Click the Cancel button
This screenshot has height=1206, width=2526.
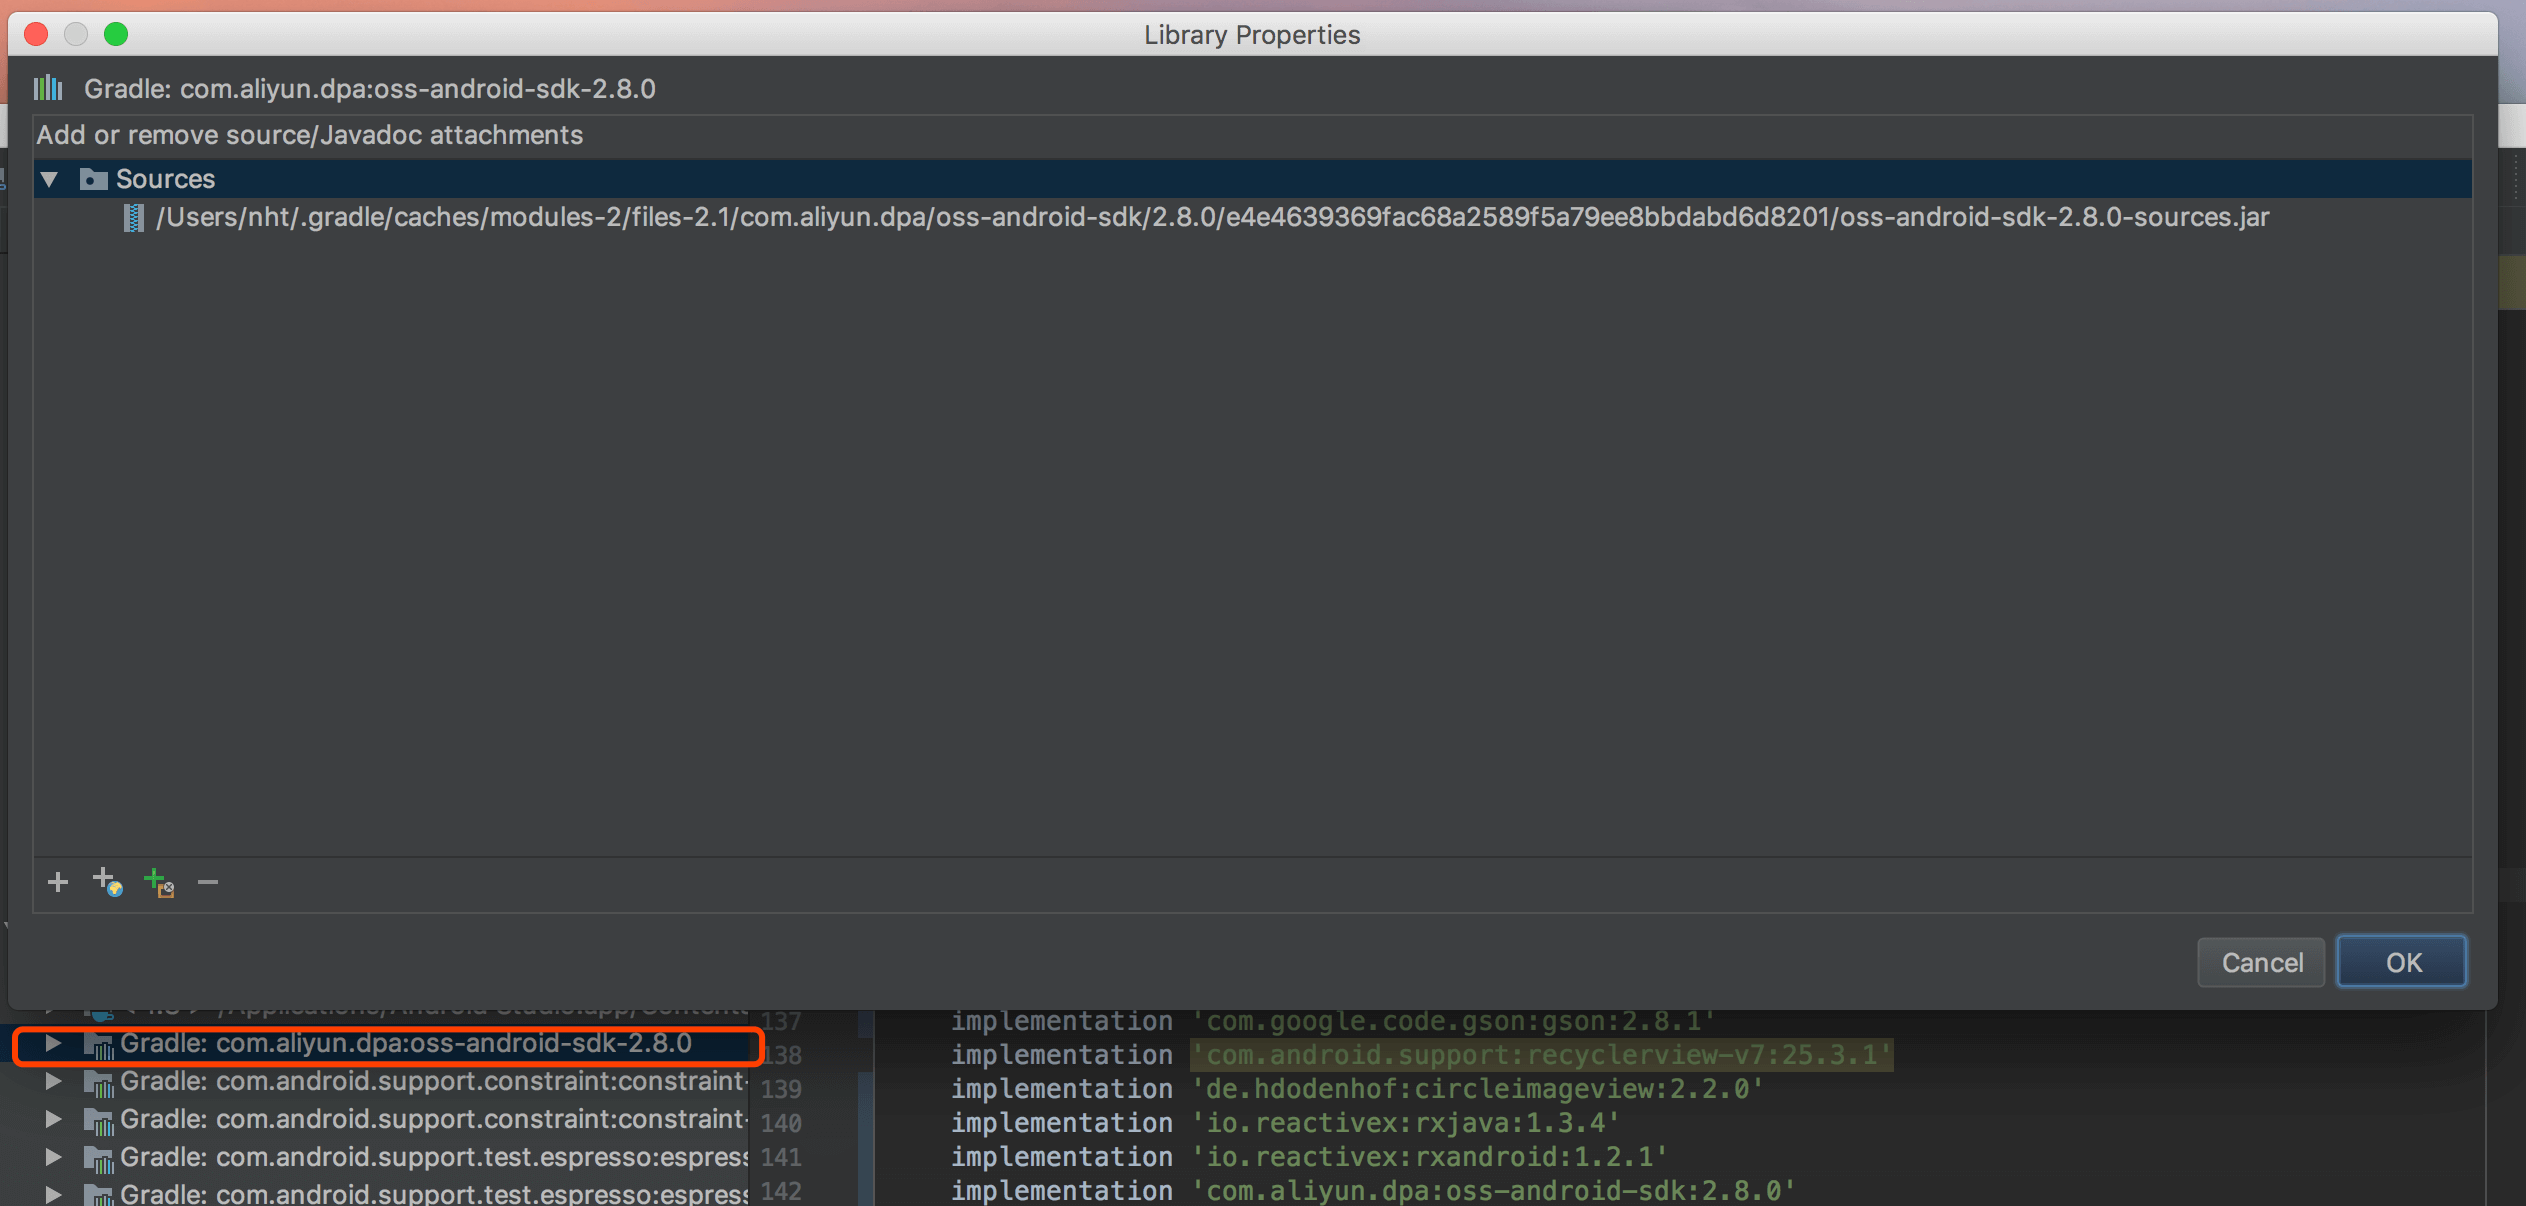click(2261, 962)
